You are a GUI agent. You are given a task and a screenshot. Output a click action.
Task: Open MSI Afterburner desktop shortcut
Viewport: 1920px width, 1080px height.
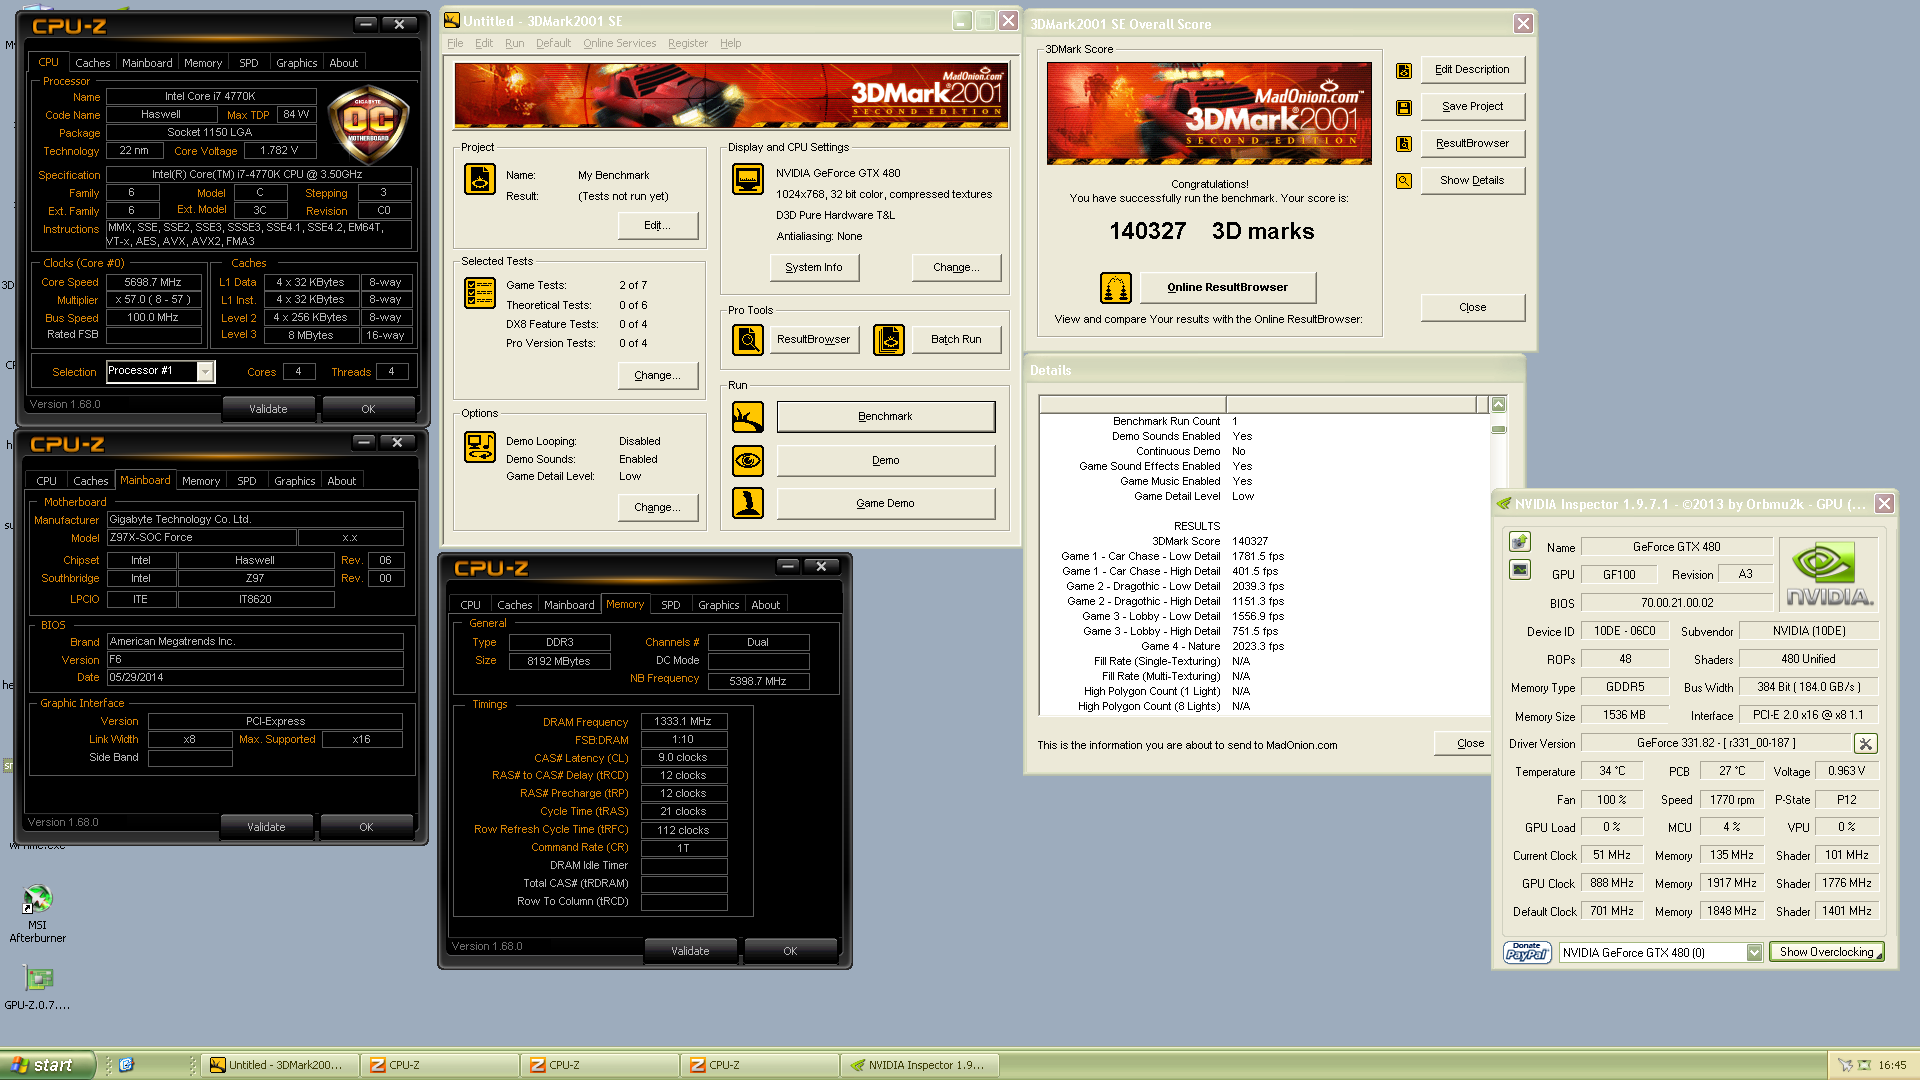(x=37, y=914)
